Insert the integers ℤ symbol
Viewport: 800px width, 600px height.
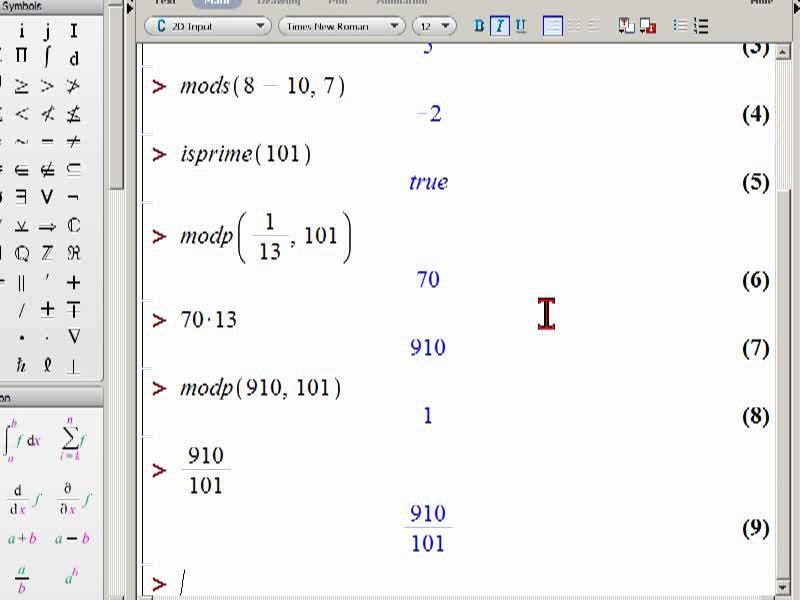[47, 253]
